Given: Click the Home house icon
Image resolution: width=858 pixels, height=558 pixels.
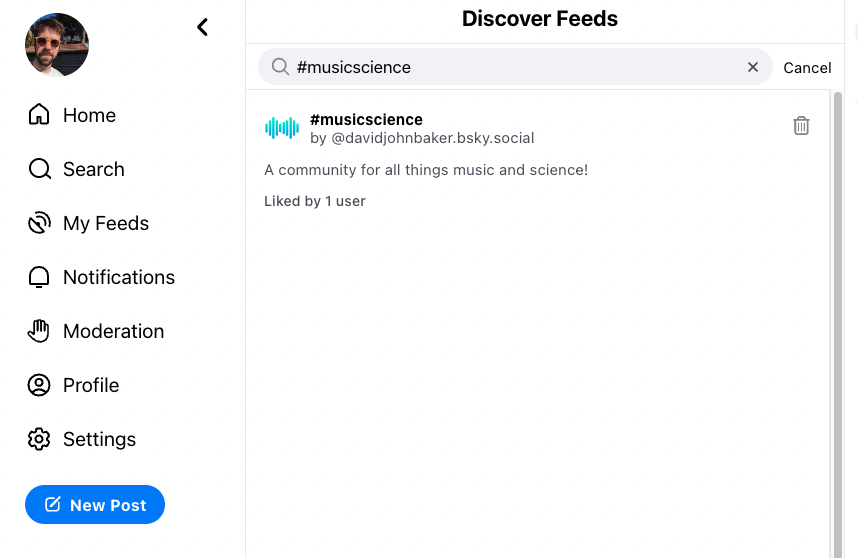Looking at the screenshot, I should click(39, 114).
